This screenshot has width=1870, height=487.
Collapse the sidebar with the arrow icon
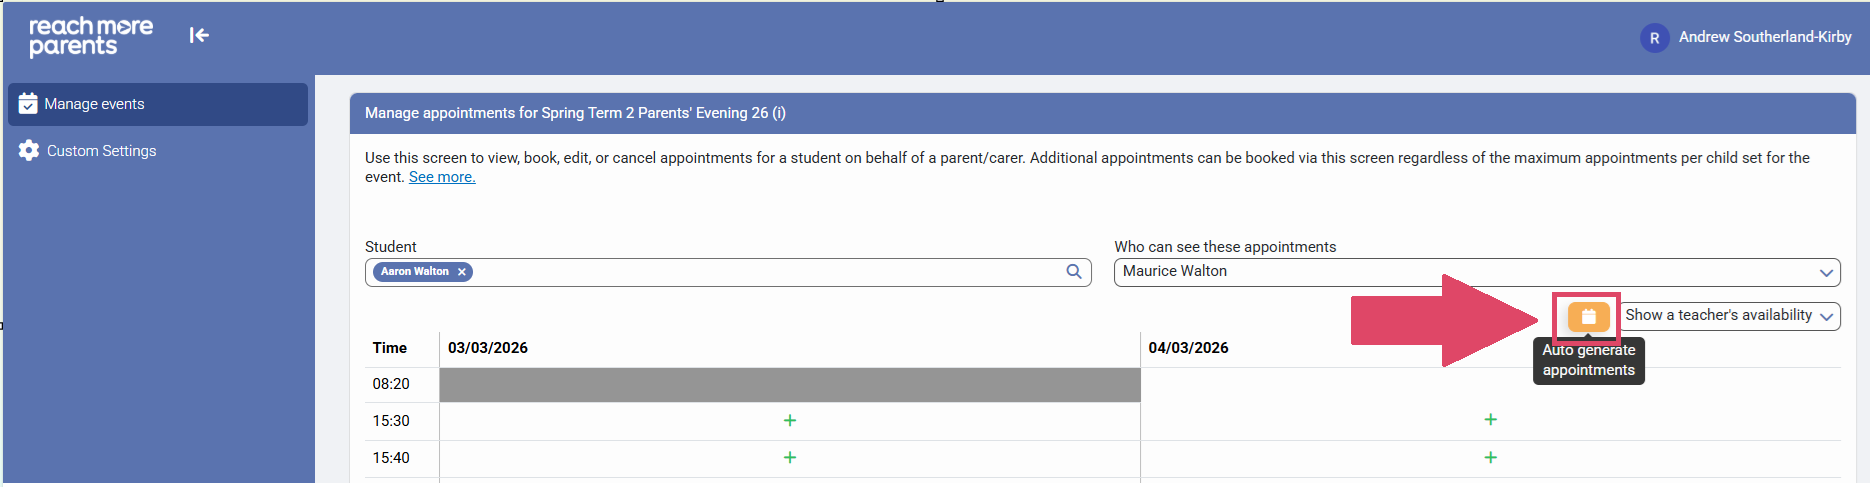tap(199, 36)
